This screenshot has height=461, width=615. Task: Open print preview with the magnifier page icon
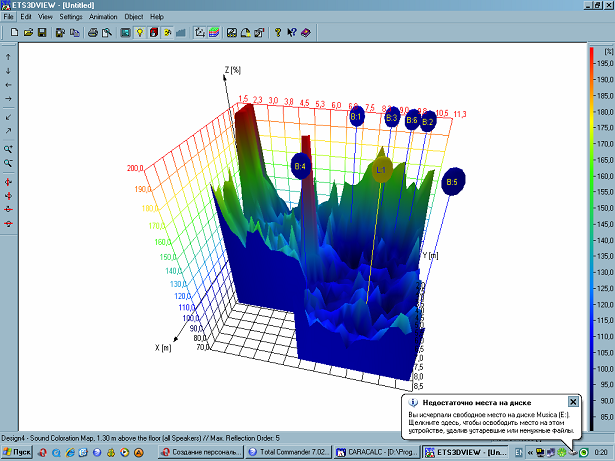(107, 33)
